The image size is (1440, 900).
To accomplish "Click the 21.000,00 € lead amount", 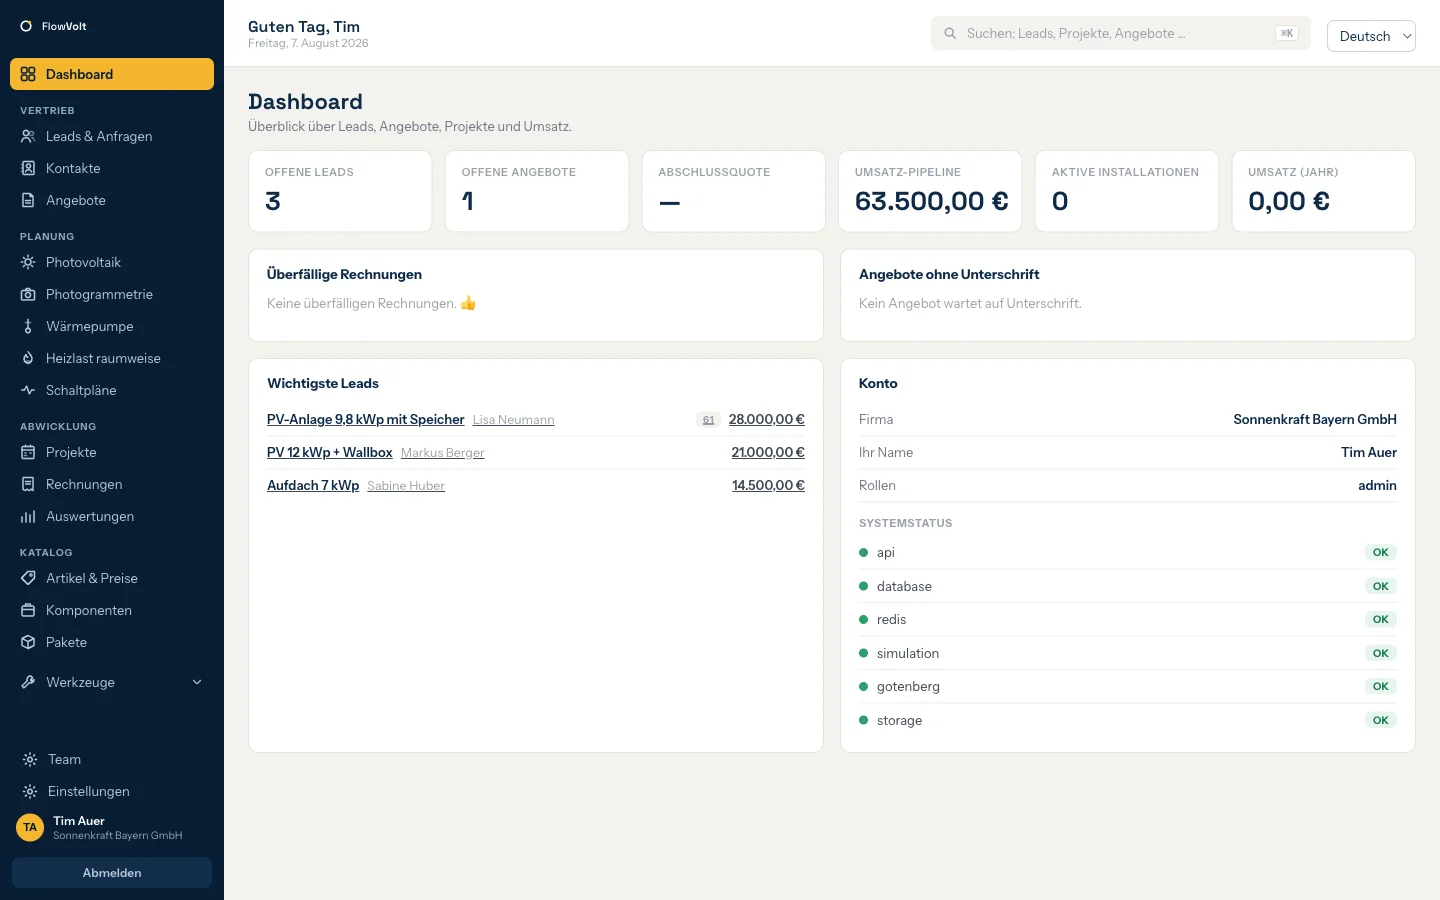I will [768, 453].
